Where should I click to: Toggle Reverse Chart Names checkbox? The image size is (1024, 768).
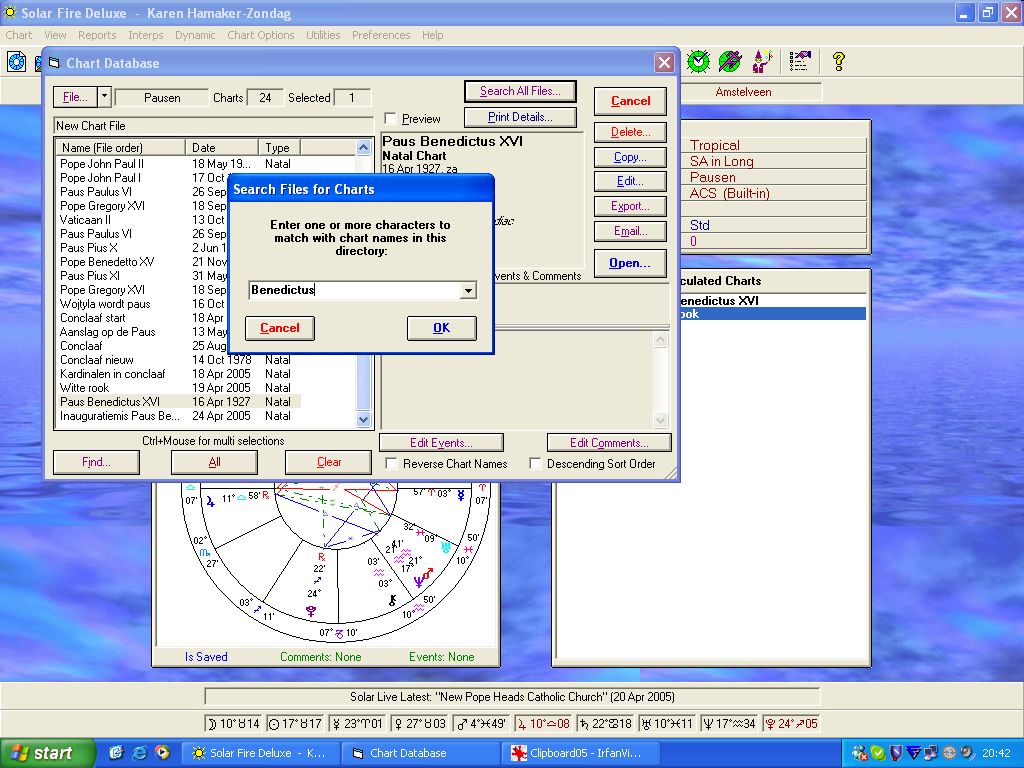392,464
